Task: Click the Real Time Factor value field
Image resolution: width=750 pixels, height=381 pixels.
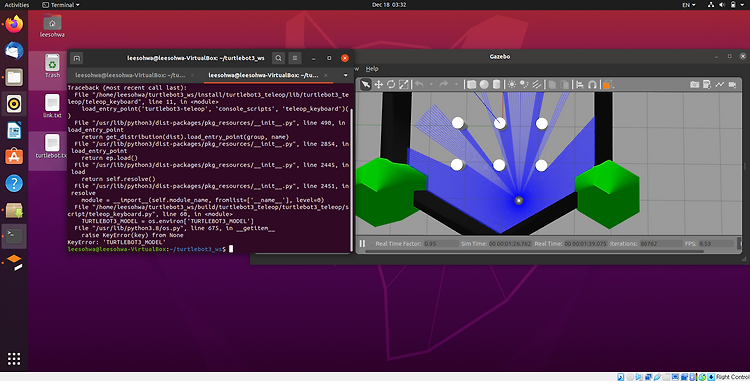Action: pos(441,244)
